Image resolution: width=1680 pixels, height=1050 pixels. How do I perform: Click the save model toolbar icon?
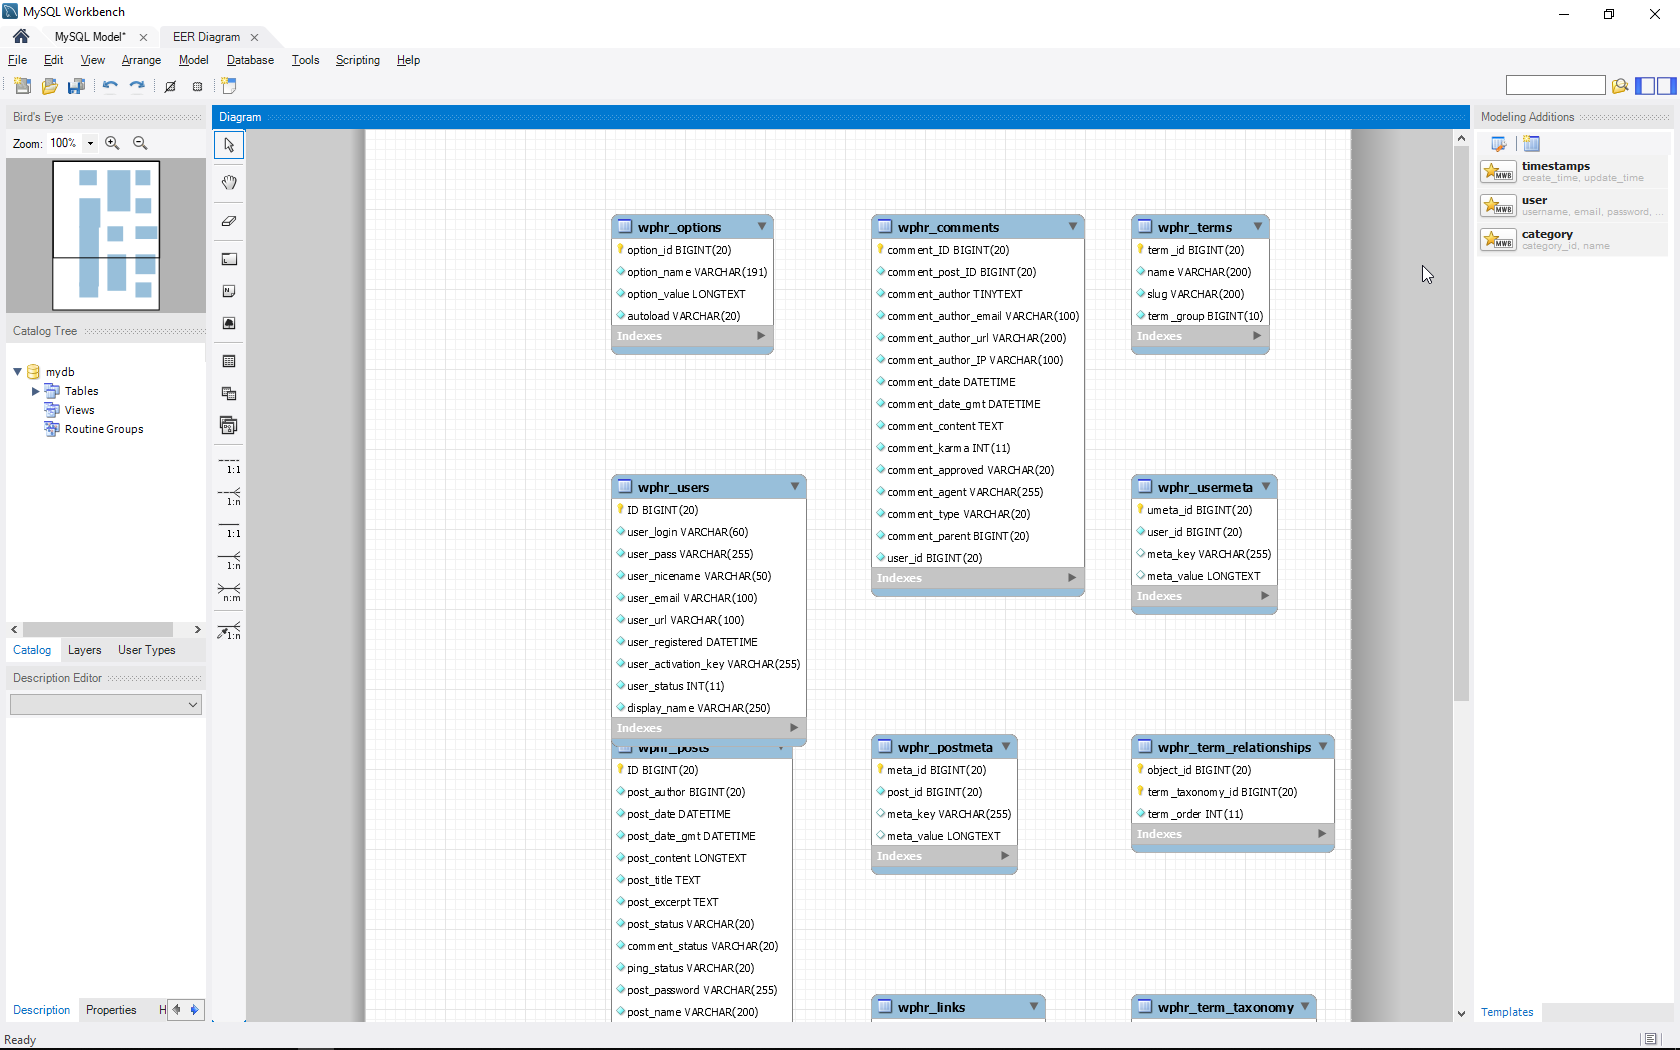[x=77, y=86]
